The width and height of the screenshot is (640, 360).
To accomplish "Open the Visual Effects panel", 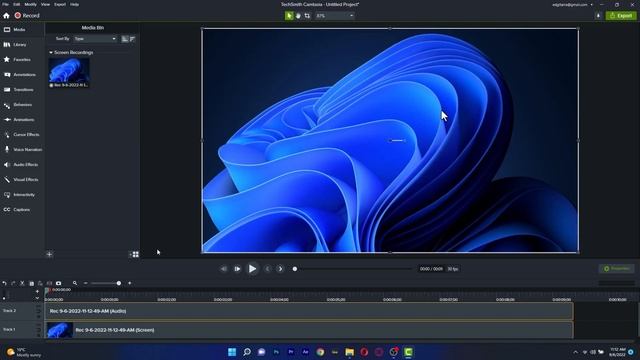I will pyautogui.click(x=22, y=180).
